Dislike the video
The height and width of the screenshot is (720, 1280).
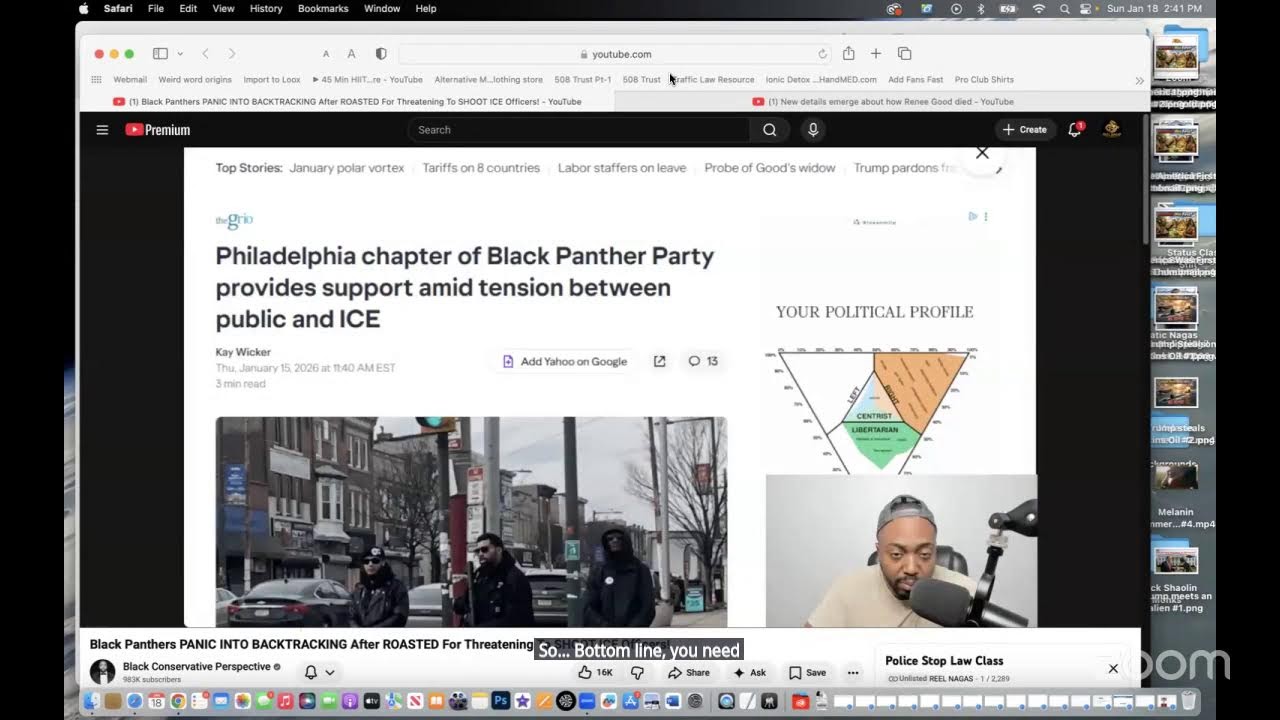(x=637, y=672)
